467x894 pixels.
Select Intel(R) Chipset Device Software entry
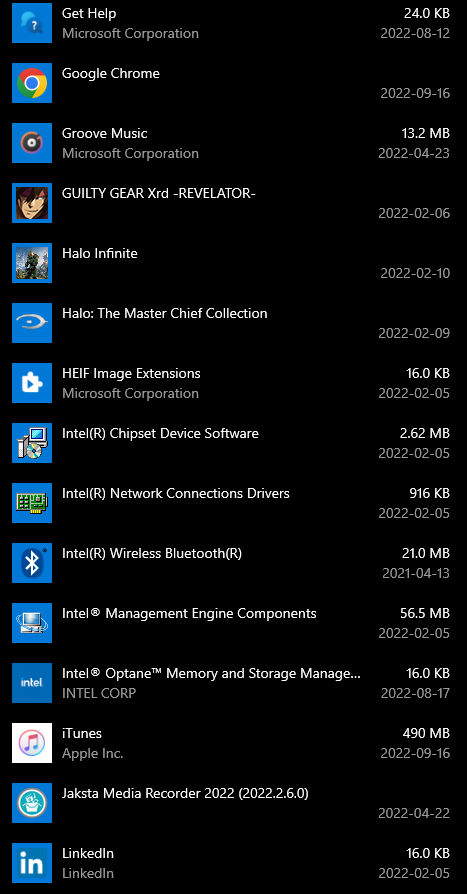point(231,443)
